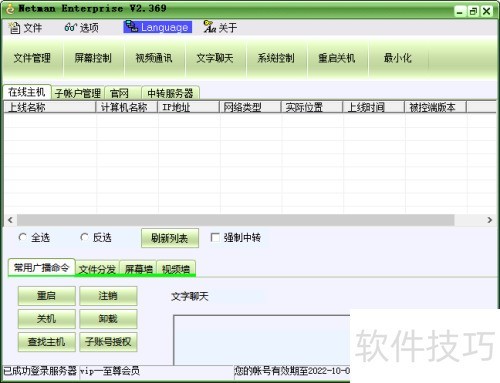Screen dimensions: 500x383
Task: Sort by the 上线时间 column header
Action: (374, 107)
